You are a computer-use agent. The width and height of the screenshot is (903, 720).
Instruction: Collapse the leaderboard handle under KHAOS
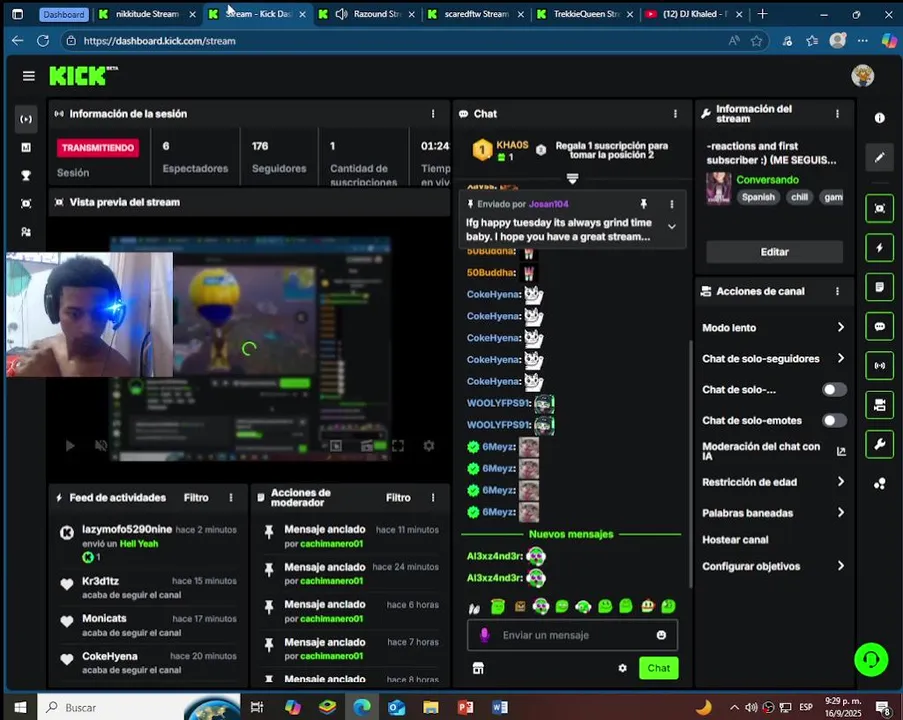point(572,179)
